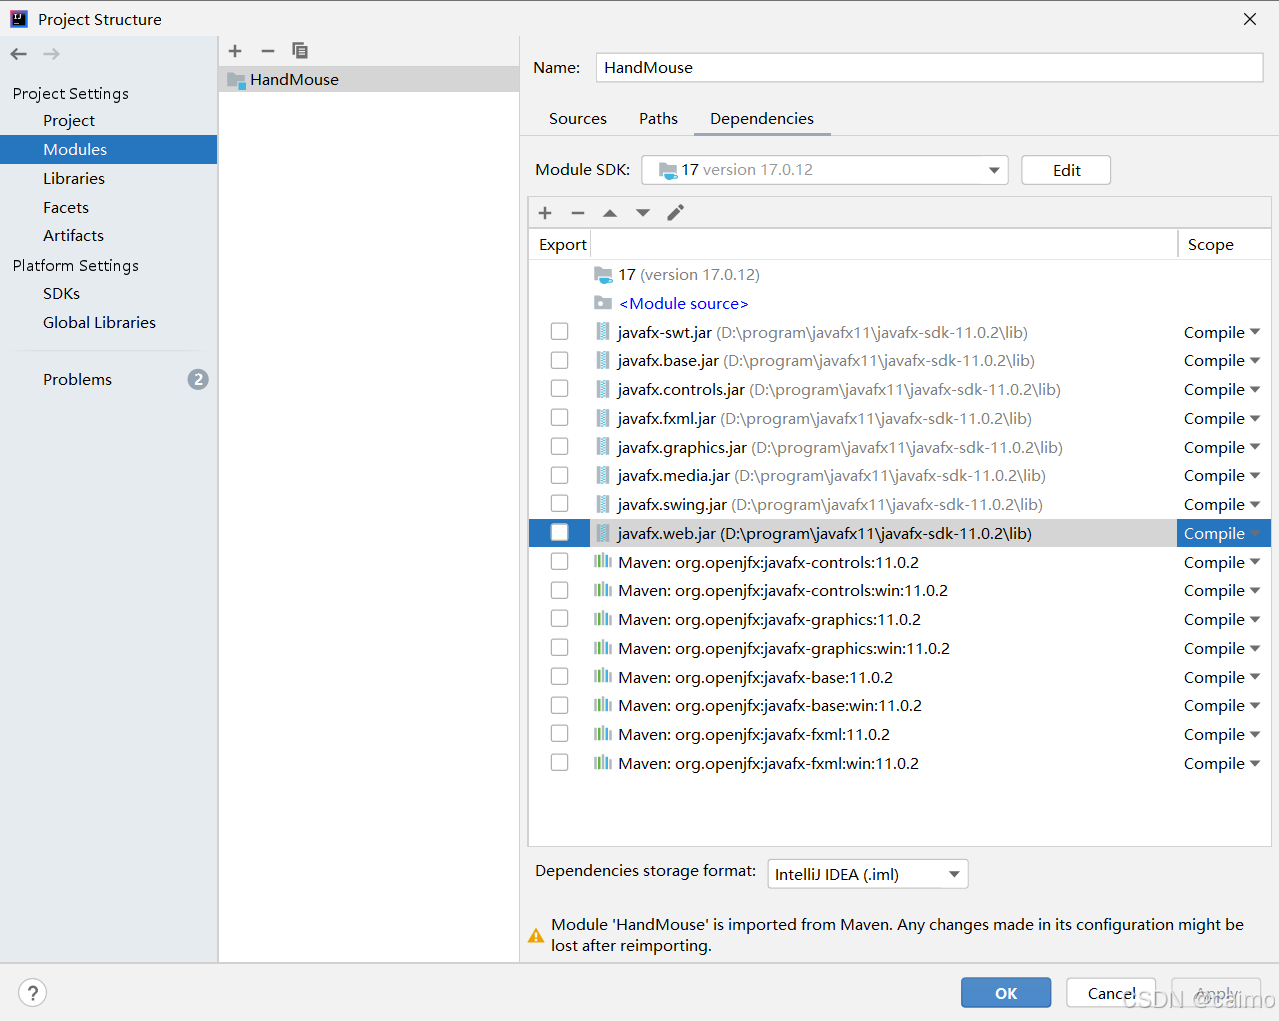Click the SDK folder icon next to 17 (version 17.0.12)
The height and width of the screenshot is (1021, 1279).
pos(603,274)
